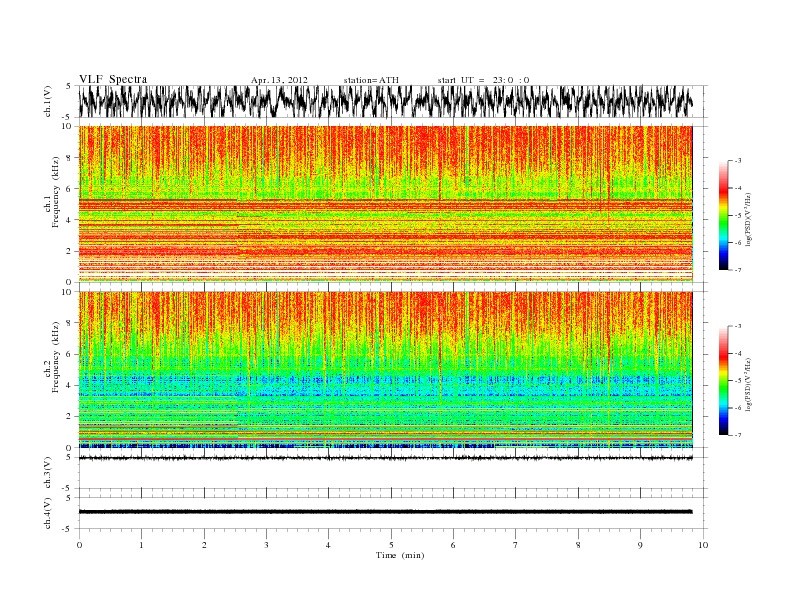This screenshot has width=792, height=612.
Task: Click the date 'Apr. 13, 2012'
Action: tap(279, 80)
